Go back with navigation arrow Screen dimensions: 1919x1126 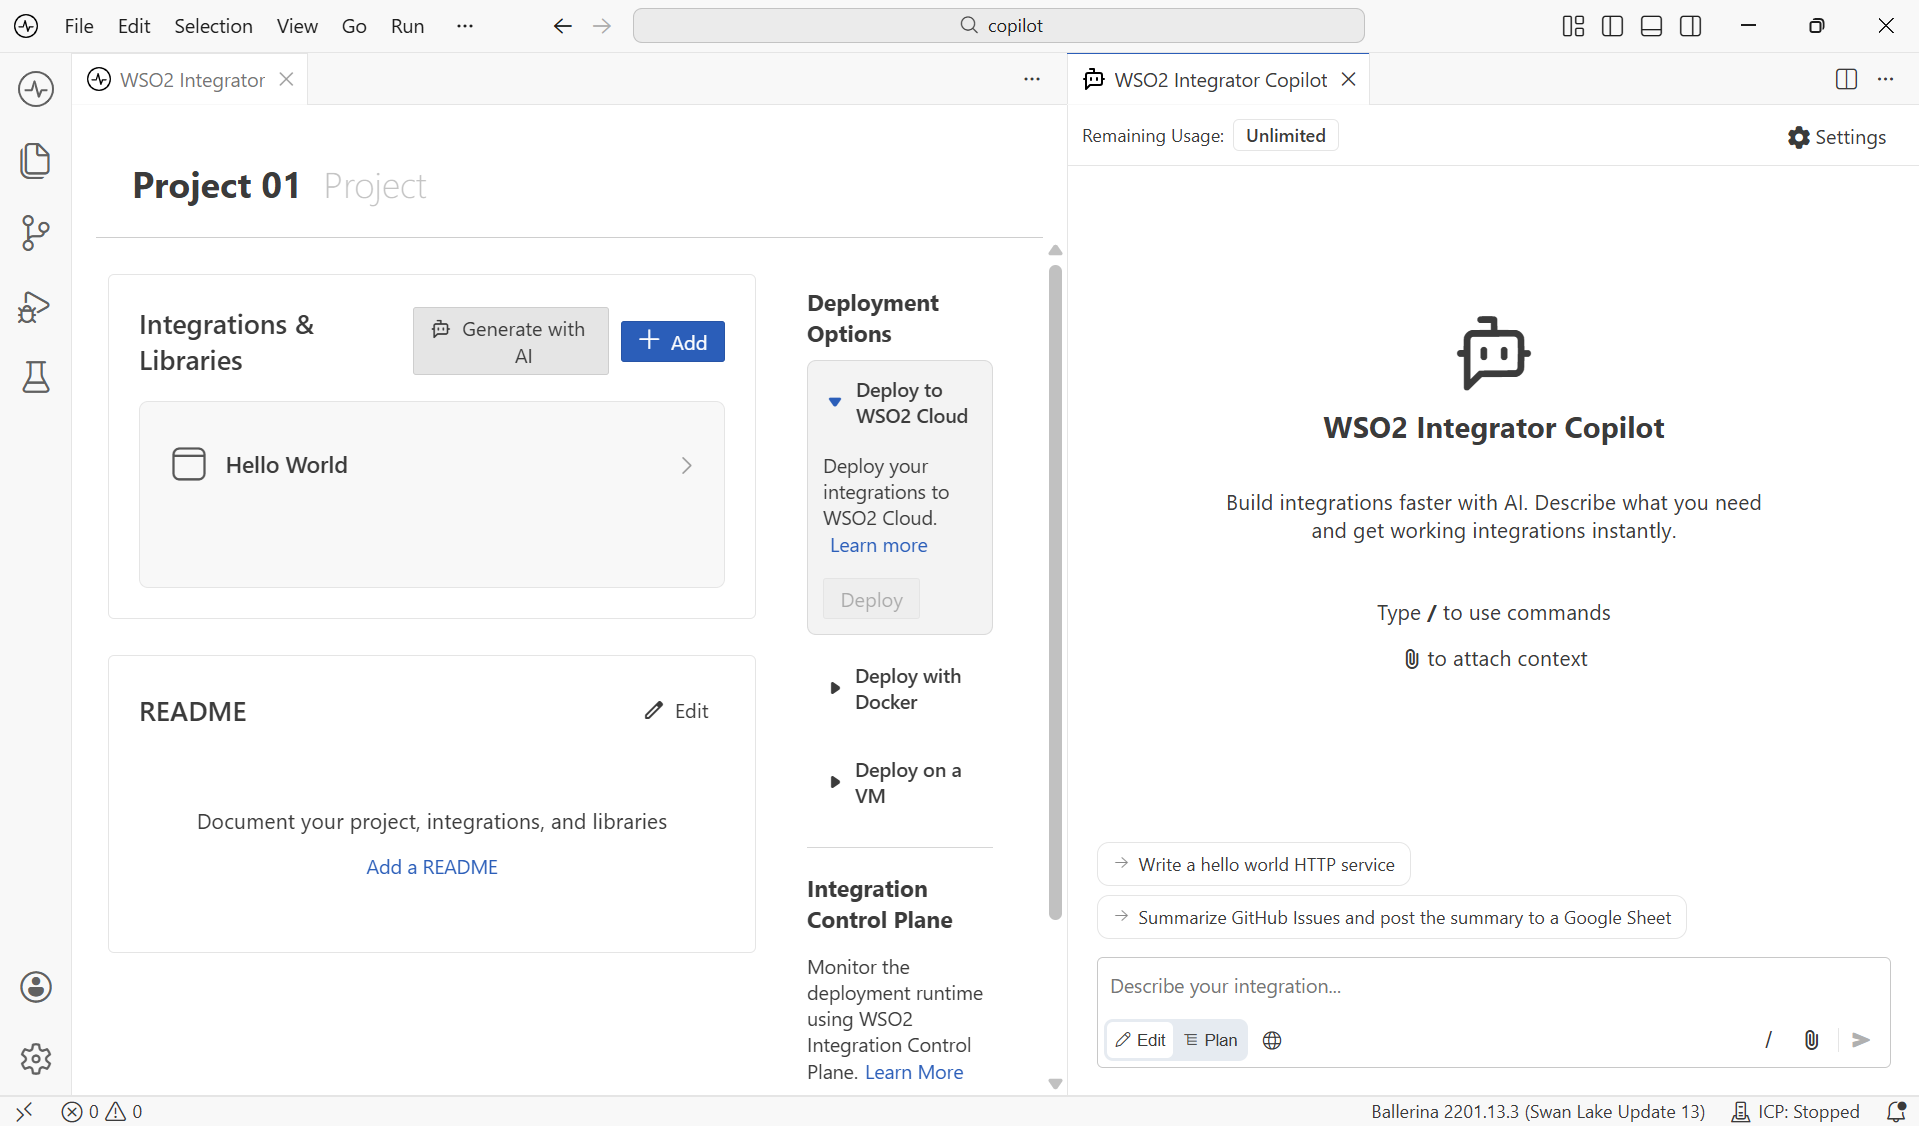click(563, 26)
